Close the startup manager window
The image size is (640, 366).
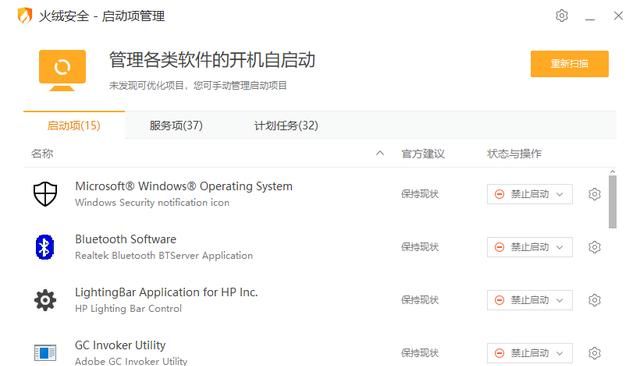click(618, 16)
